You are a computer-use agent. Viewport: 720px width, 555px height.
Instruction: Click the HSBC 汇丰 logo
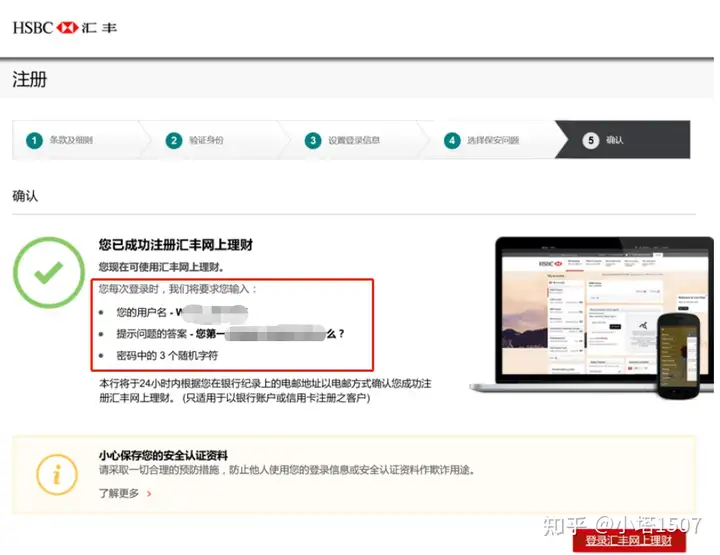pyautogui.click(x=64, y=28)
